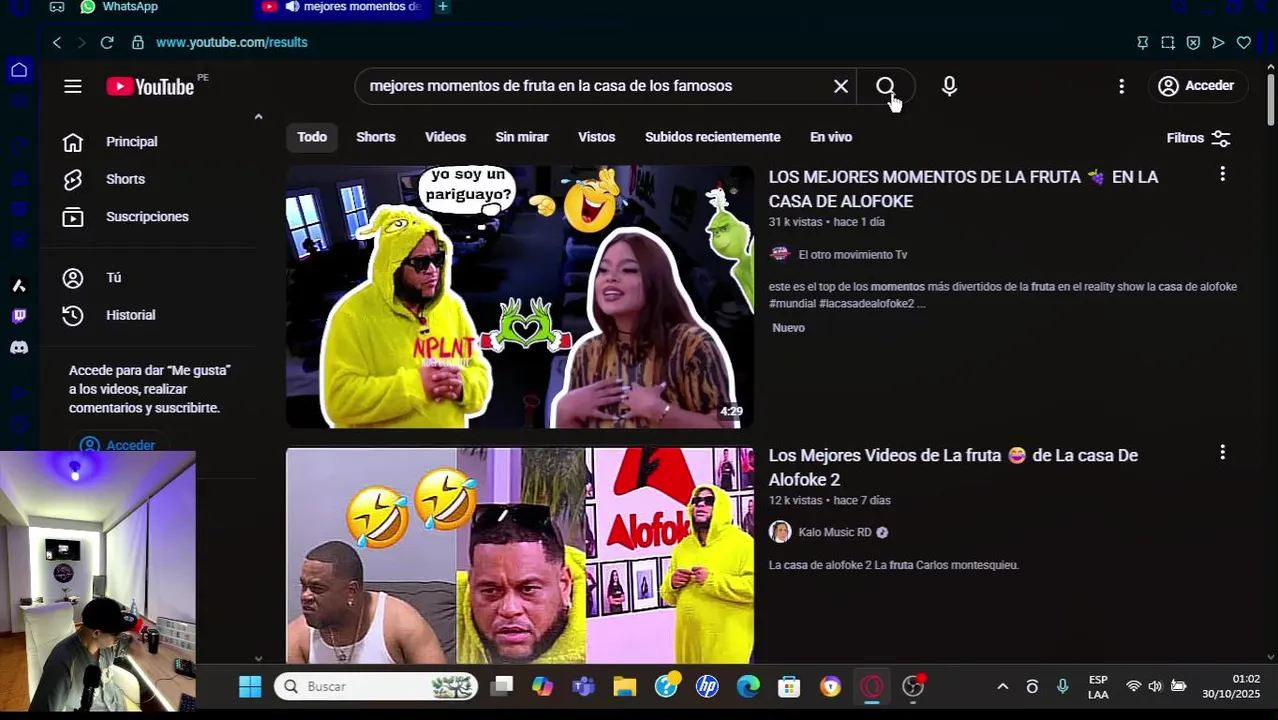Open the YouTube hamburger guide menu
This screenshot has width=1278, height=720.
[x=73, y=86]
